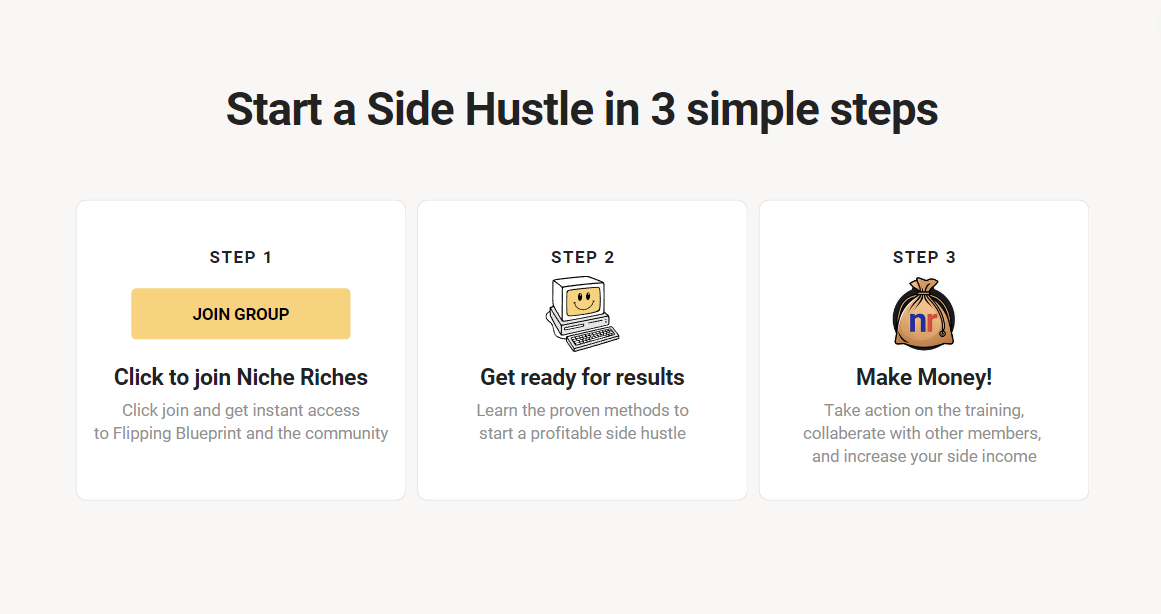Click the 'Start a Side Hustle' main headline
This screenshot has height=614, width=1161.
(x=582, y=109)
